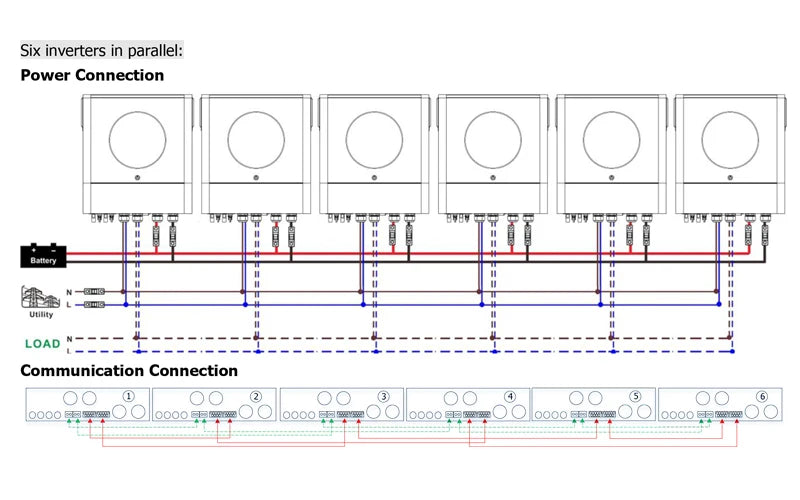This screenshot has height=500, width=800.
Task: Click the Battery icon
Action: point(43,255)
